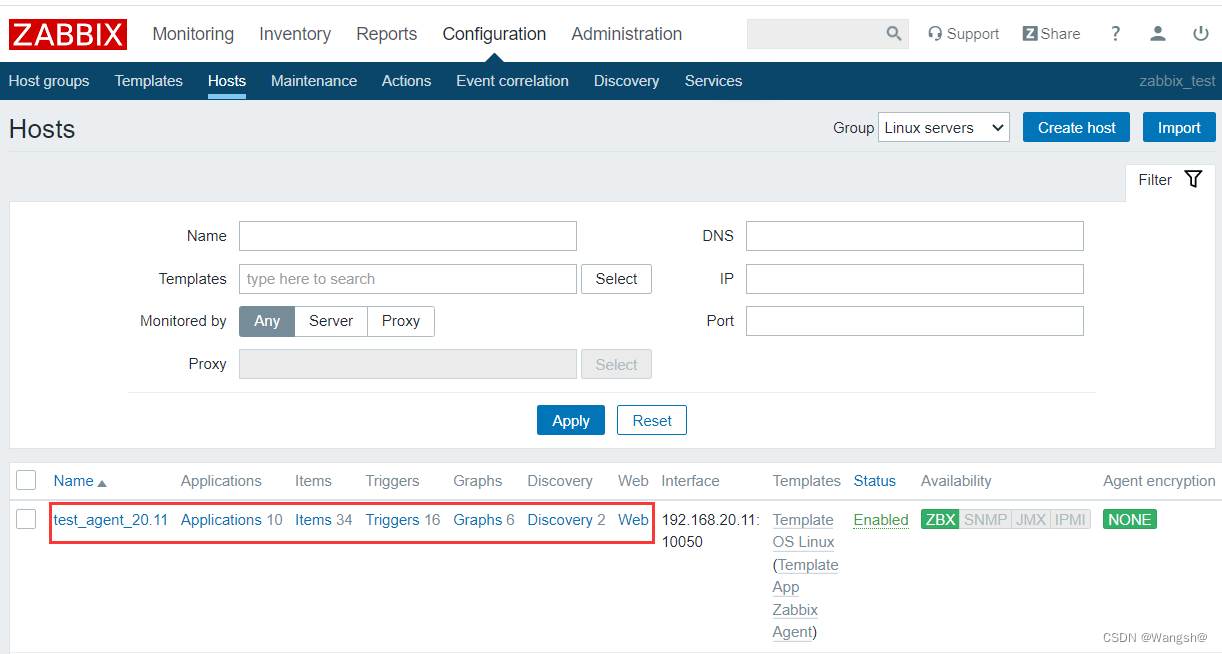Open Items link for test_agent_20.11

point(313,520)
